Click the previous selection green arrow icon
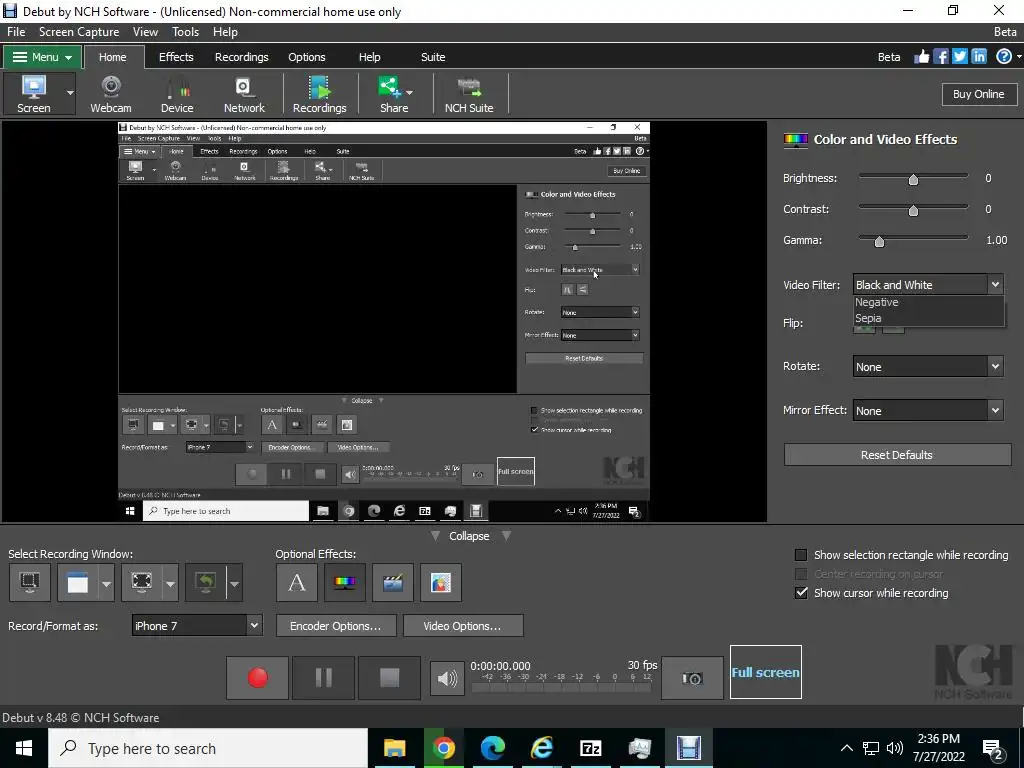 (x=206, y=582)
